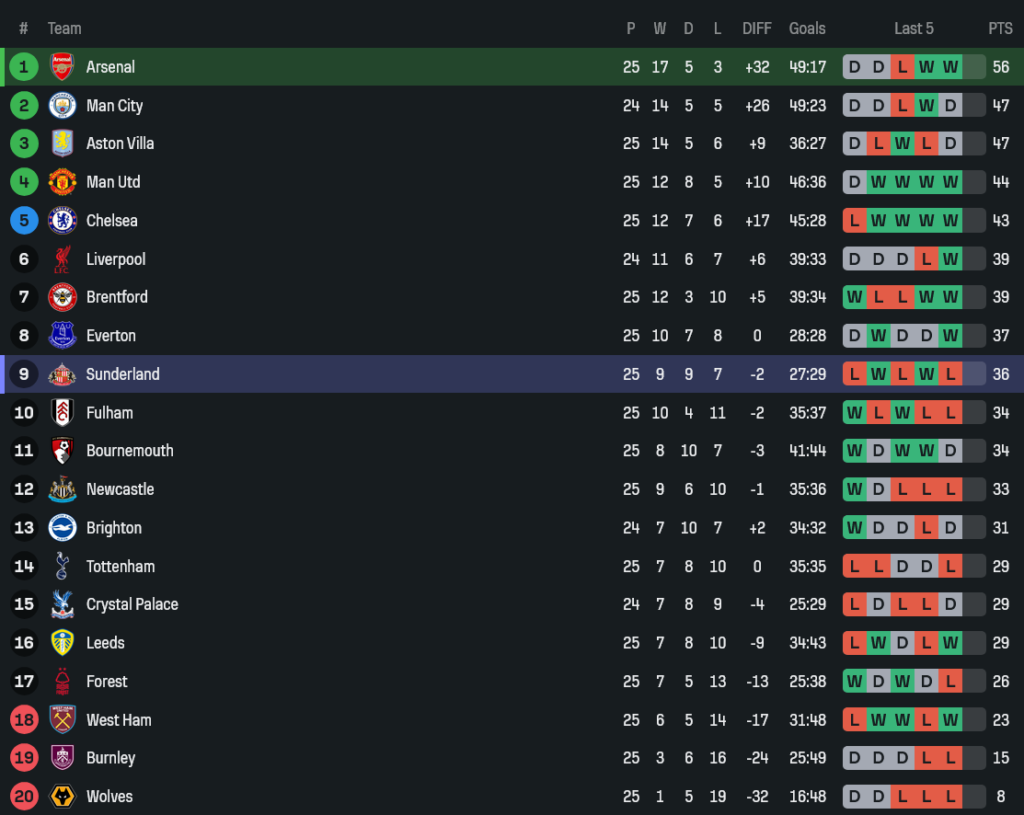This screenshot has height=815, width=1024.
Task: Click position badge 20 for Wolves
Action: pyautogui.click(x=24, y=796)
